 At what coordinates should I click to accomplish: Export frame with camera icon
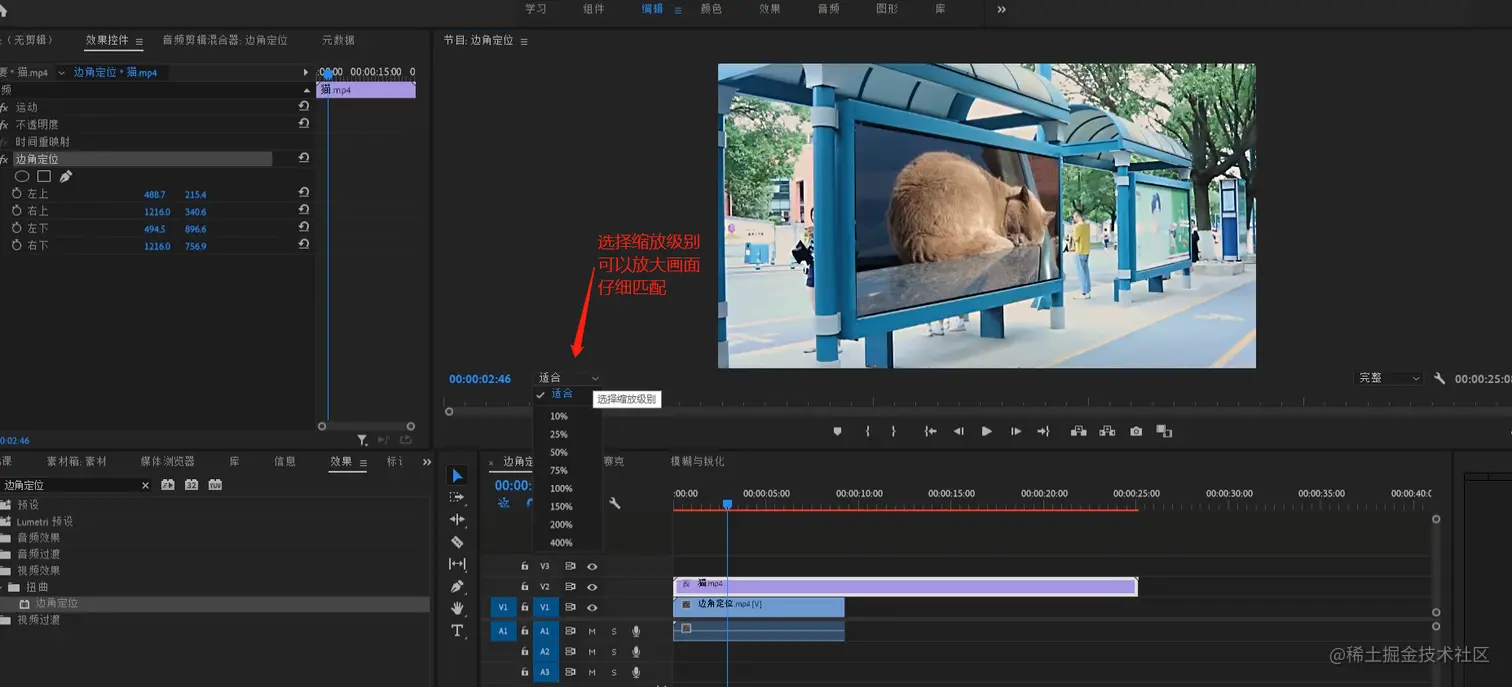pyautogui.click(x=1136, y=431)
